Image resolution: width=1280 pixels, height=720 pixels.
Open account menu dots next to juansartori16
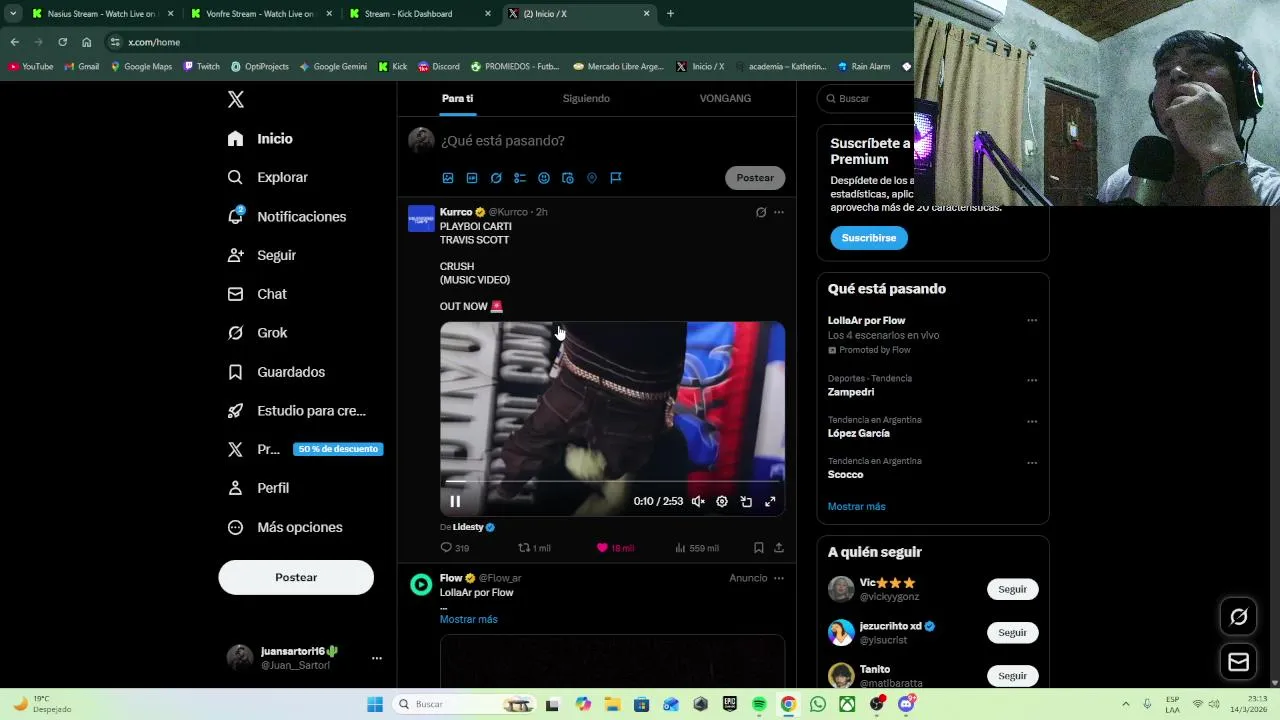pos(377,658)
